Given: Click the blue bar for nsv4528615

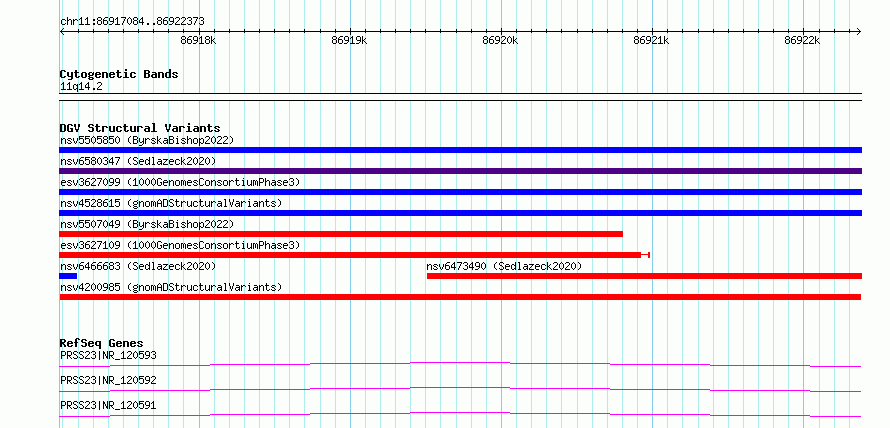Looking at the screenshot, I should pos(460,213).
